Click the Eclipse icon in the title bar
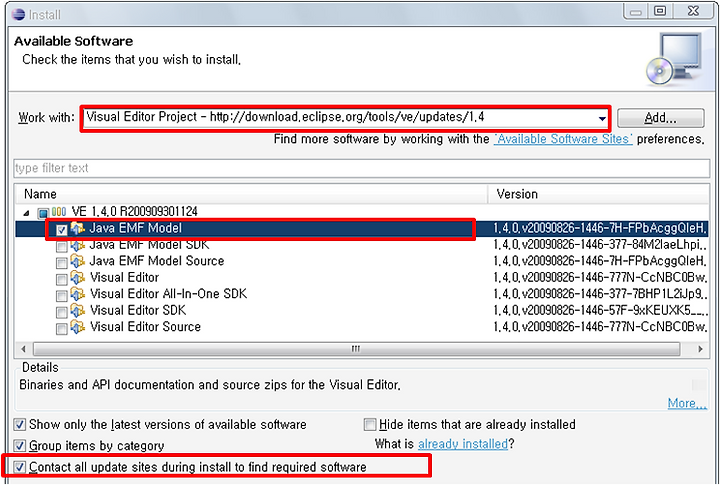The height and width of the screenshot is (485, 720). pyautogui.click(x=18, y=14)
